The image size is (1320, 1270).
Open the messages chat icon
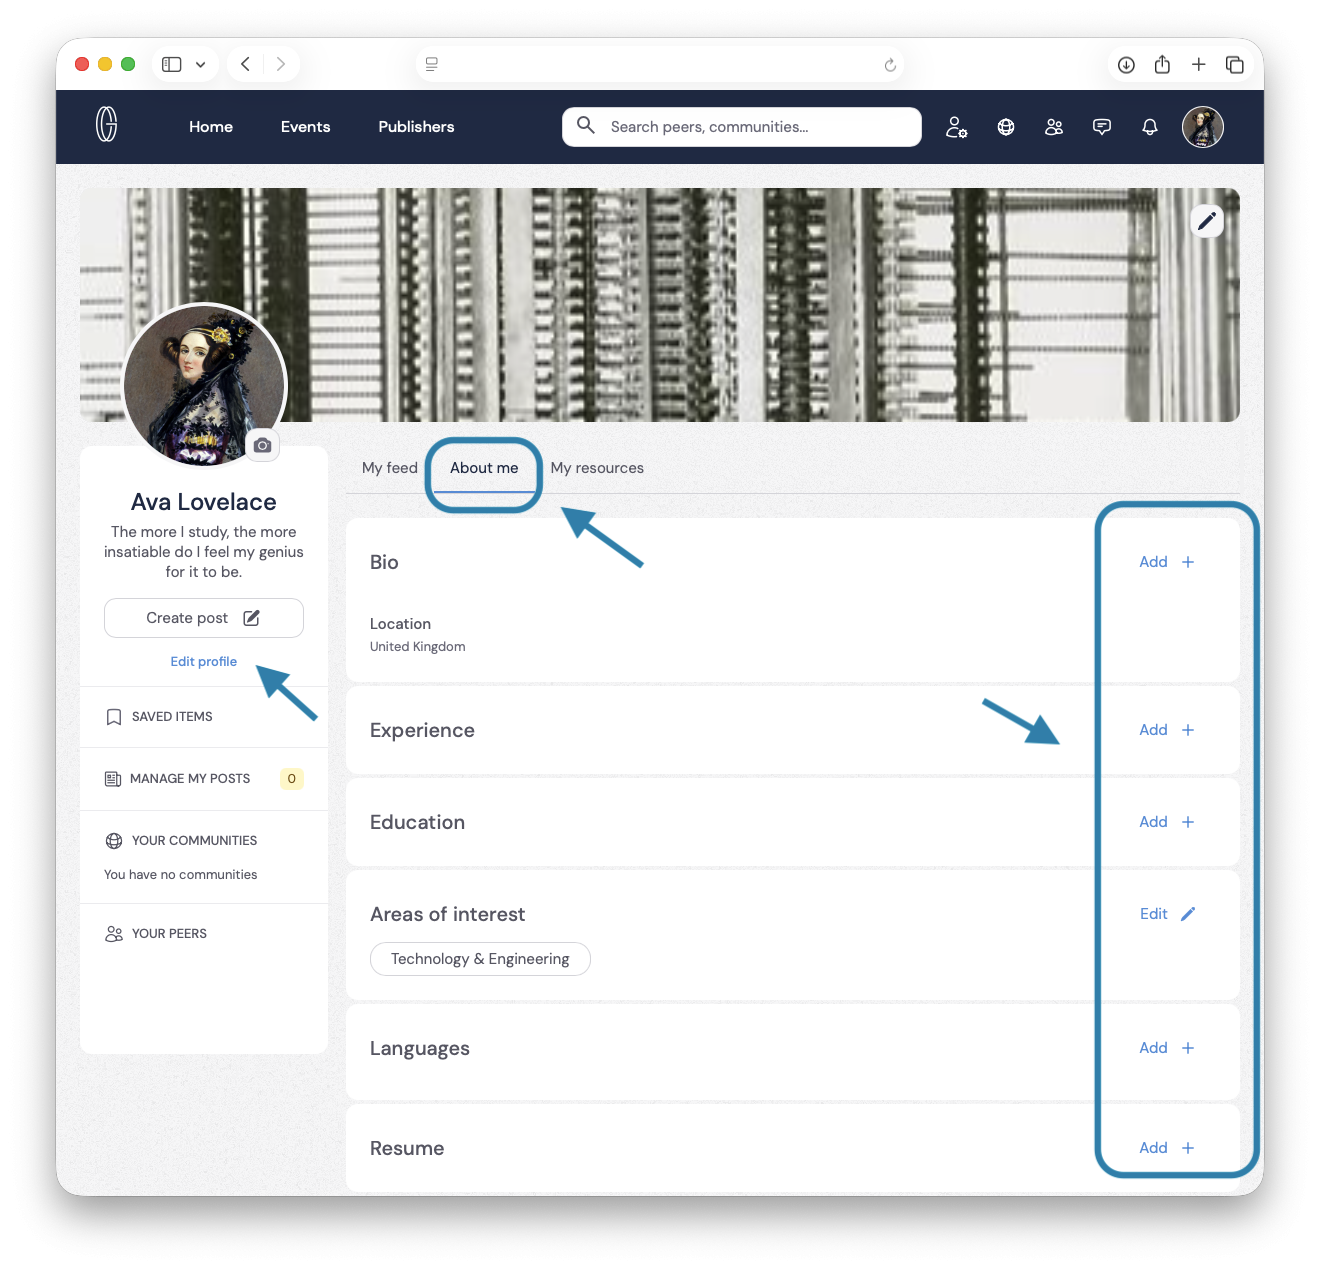tap(1102, 127)
